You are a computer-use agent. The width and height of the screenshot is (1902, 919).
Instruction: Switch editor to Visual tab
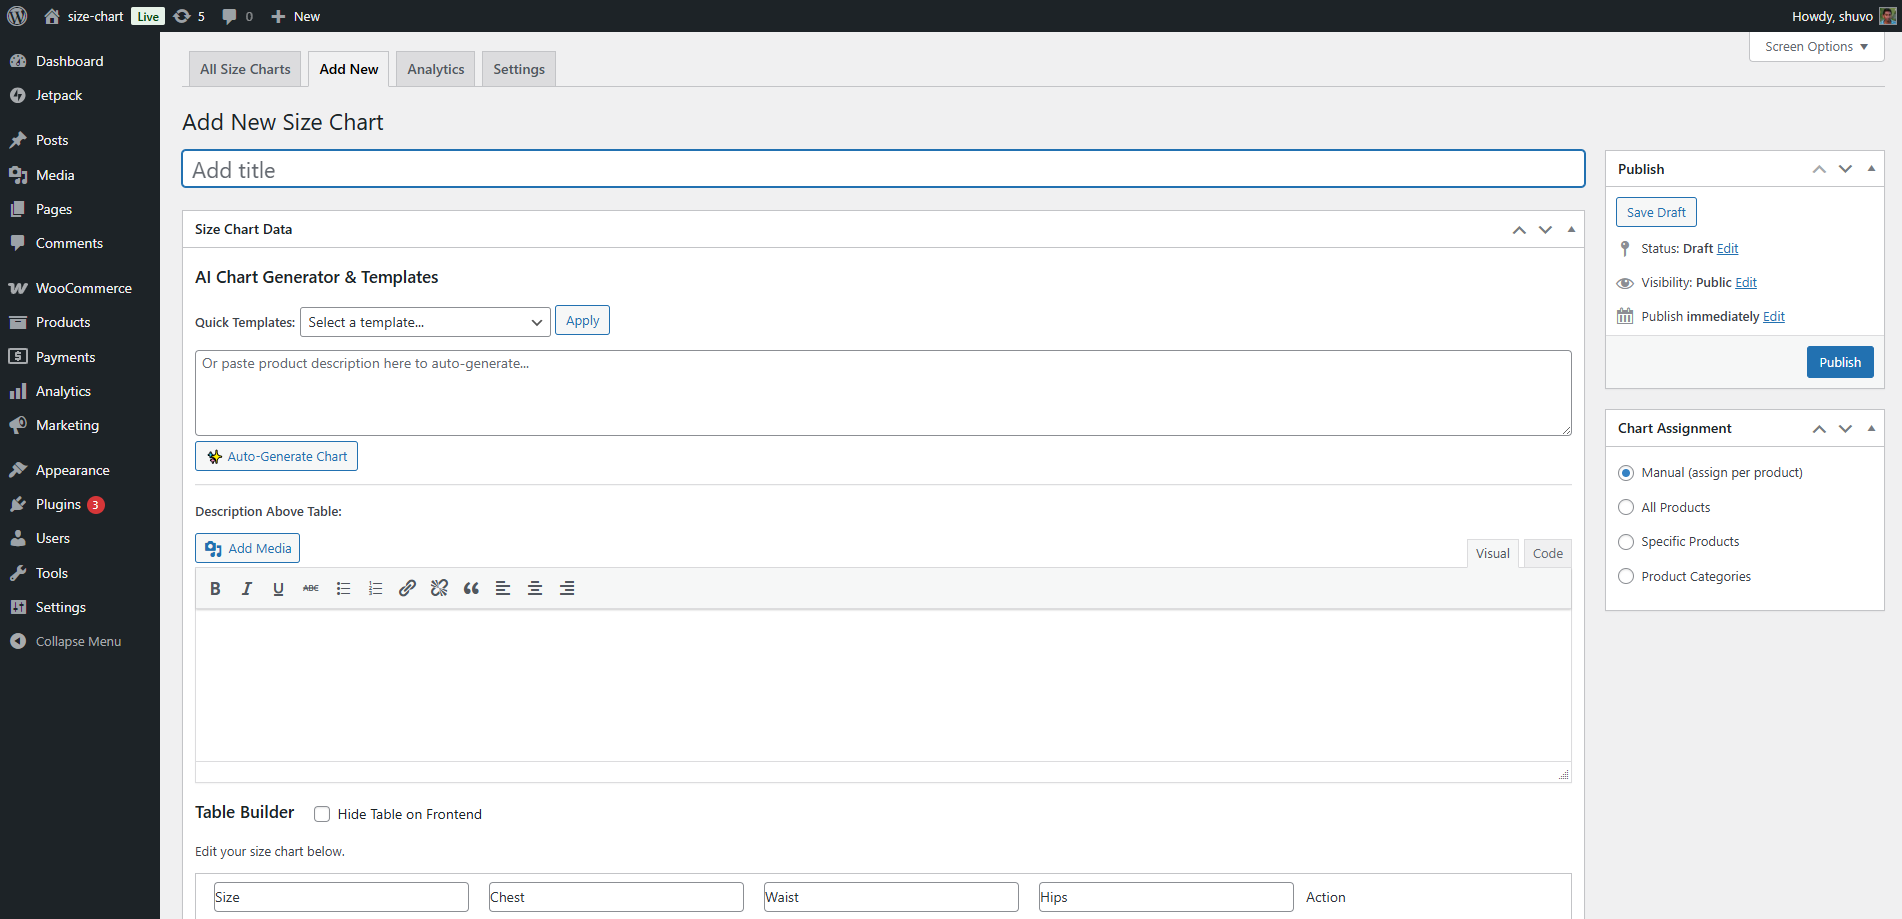[x=1493, y=553]
